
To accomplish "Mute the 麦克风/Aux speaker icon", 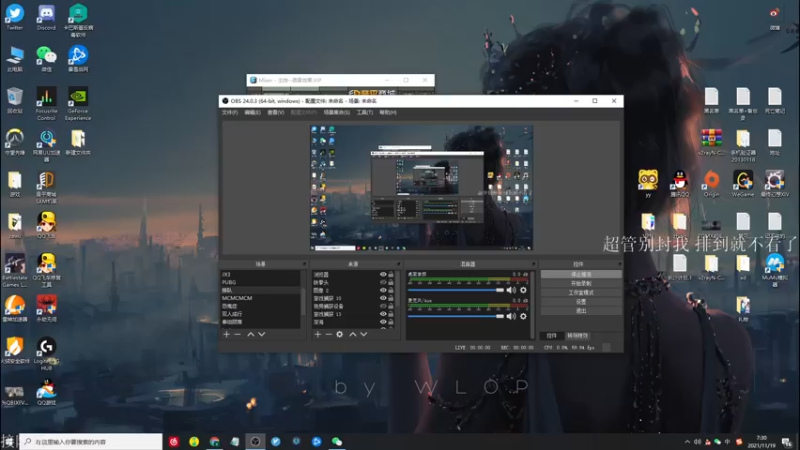I will [511, 316].
